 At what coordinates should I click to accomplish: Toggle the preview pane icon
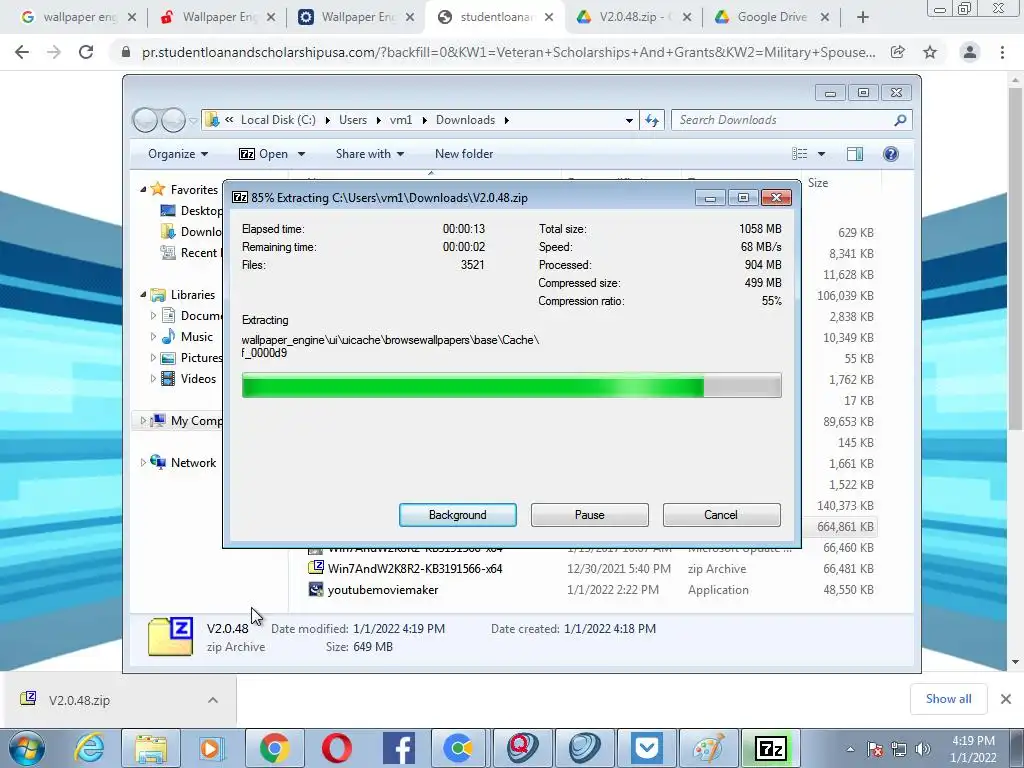[x=855, y=154]
